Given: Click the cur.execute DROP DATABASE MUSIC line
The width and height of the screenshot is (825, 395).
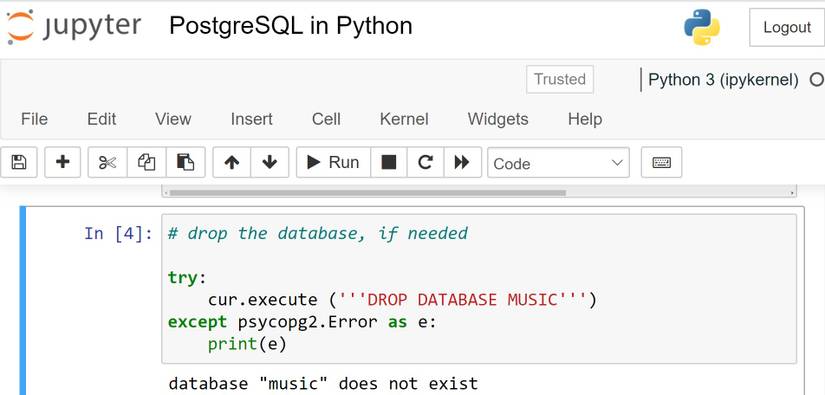Looking at the screenshot, I should click(403, 300).
